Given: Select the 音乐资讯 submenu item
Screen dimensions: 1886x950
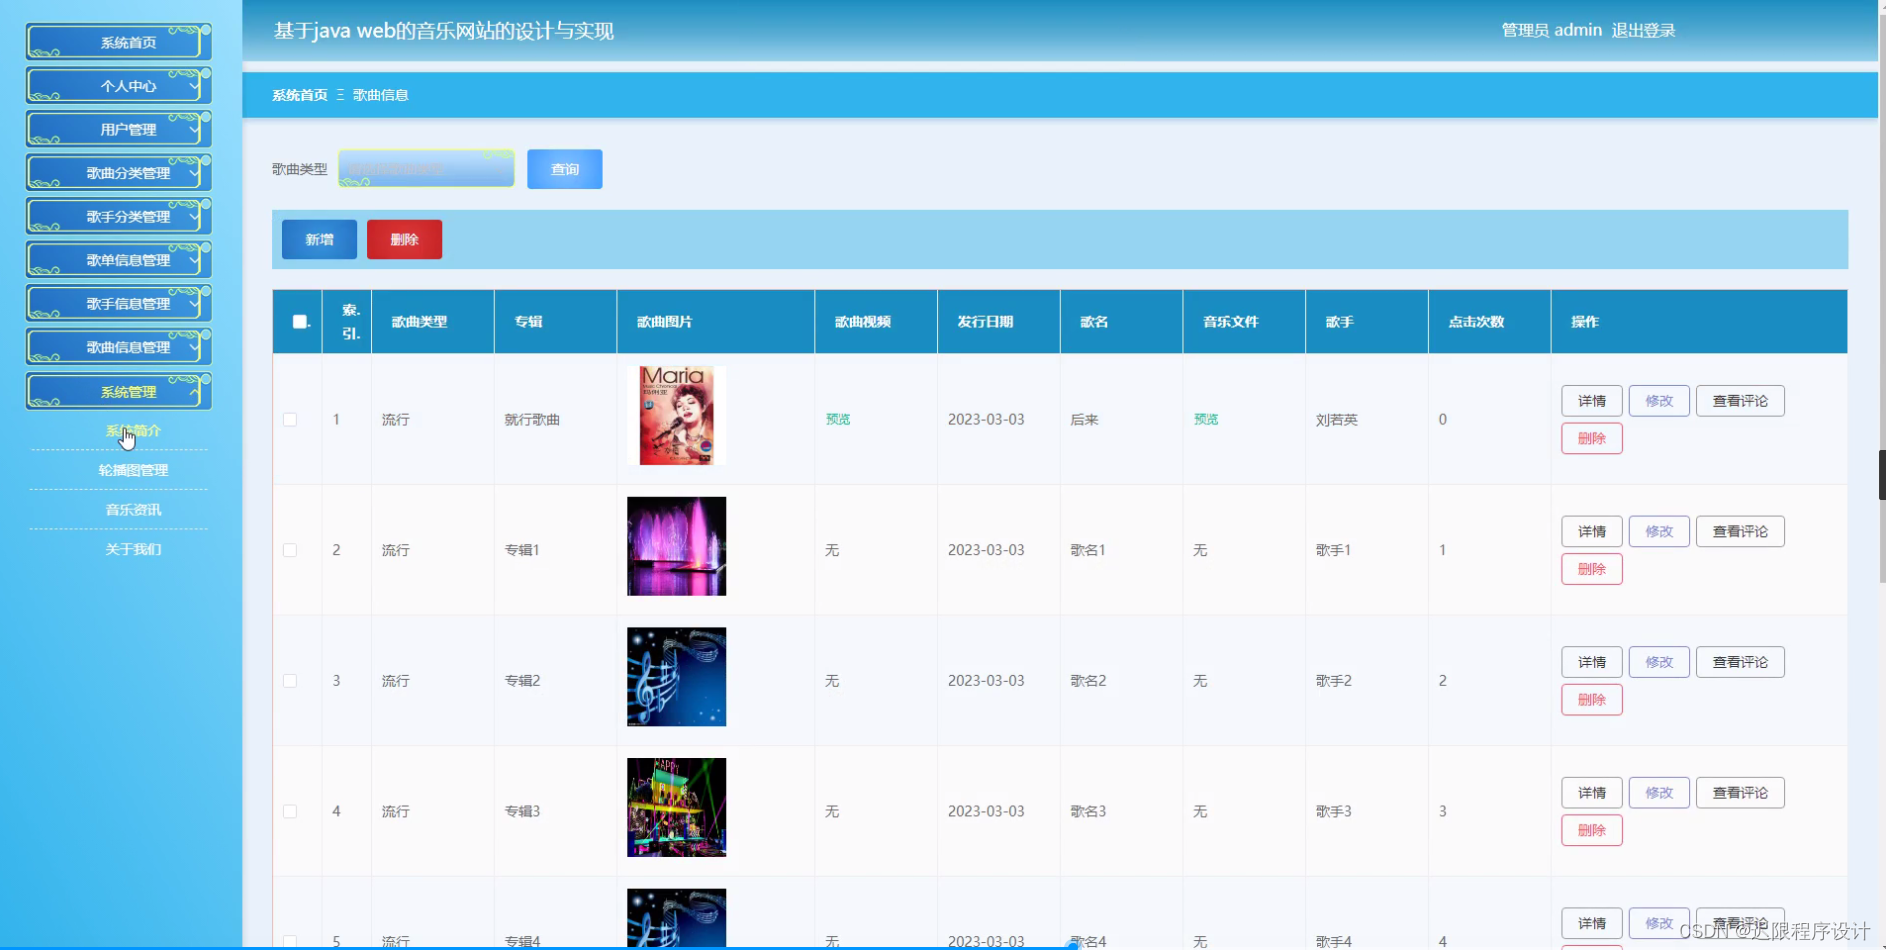Looking at the screenshot, I should 133,510.
